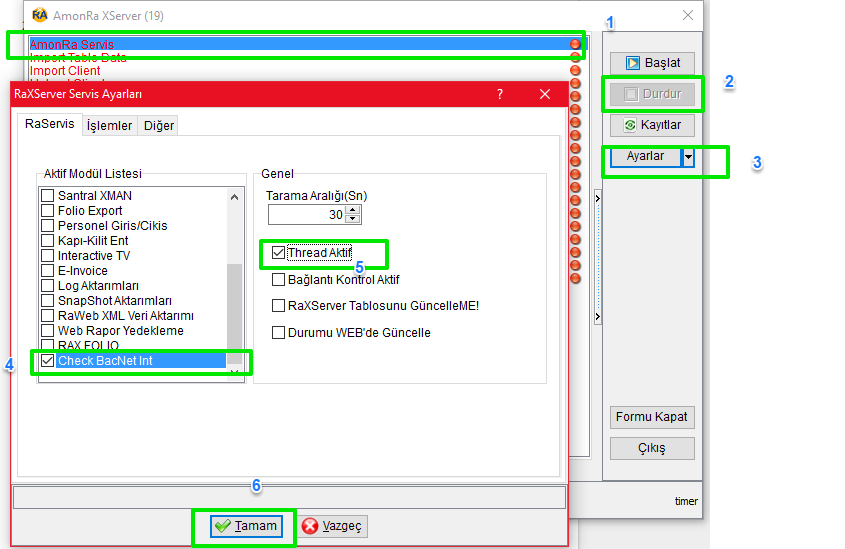
Task: Open the Kayıtlar logs button
Action: 652,125
